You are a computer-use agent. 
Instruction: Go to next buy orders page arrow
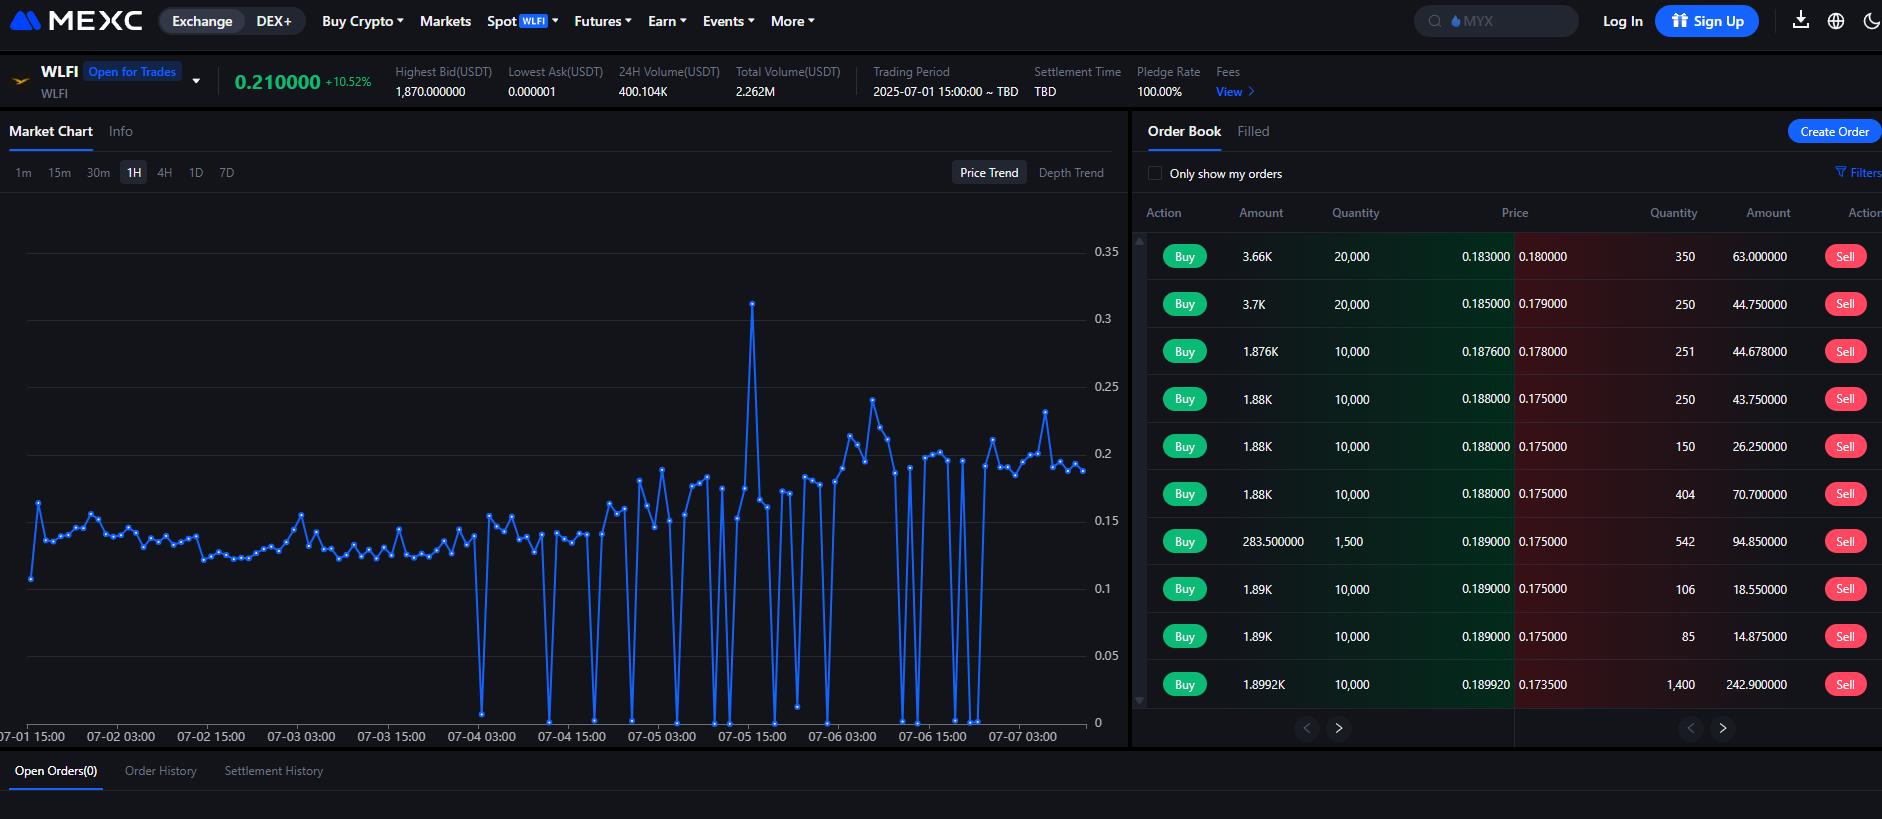(x=1339, y=728)
